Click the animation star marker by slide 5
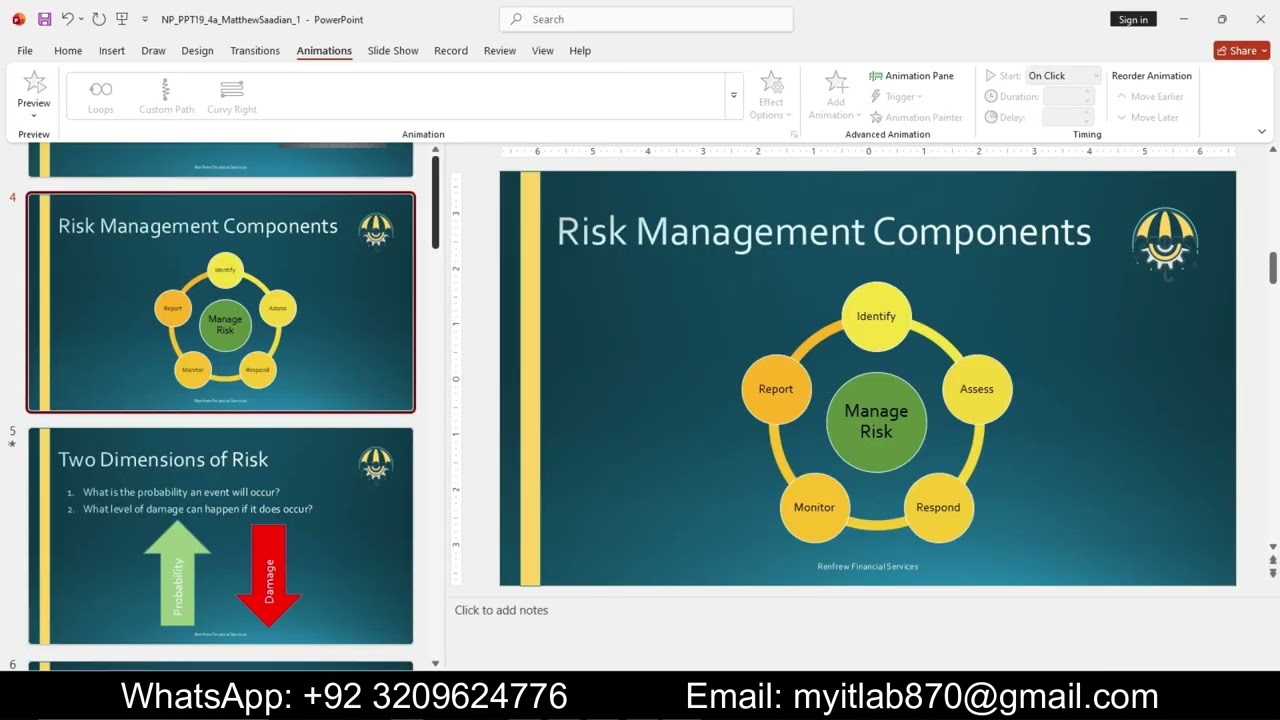This screenshot has width=1280, height=720. pyautogui.click(x=13, y=444)
